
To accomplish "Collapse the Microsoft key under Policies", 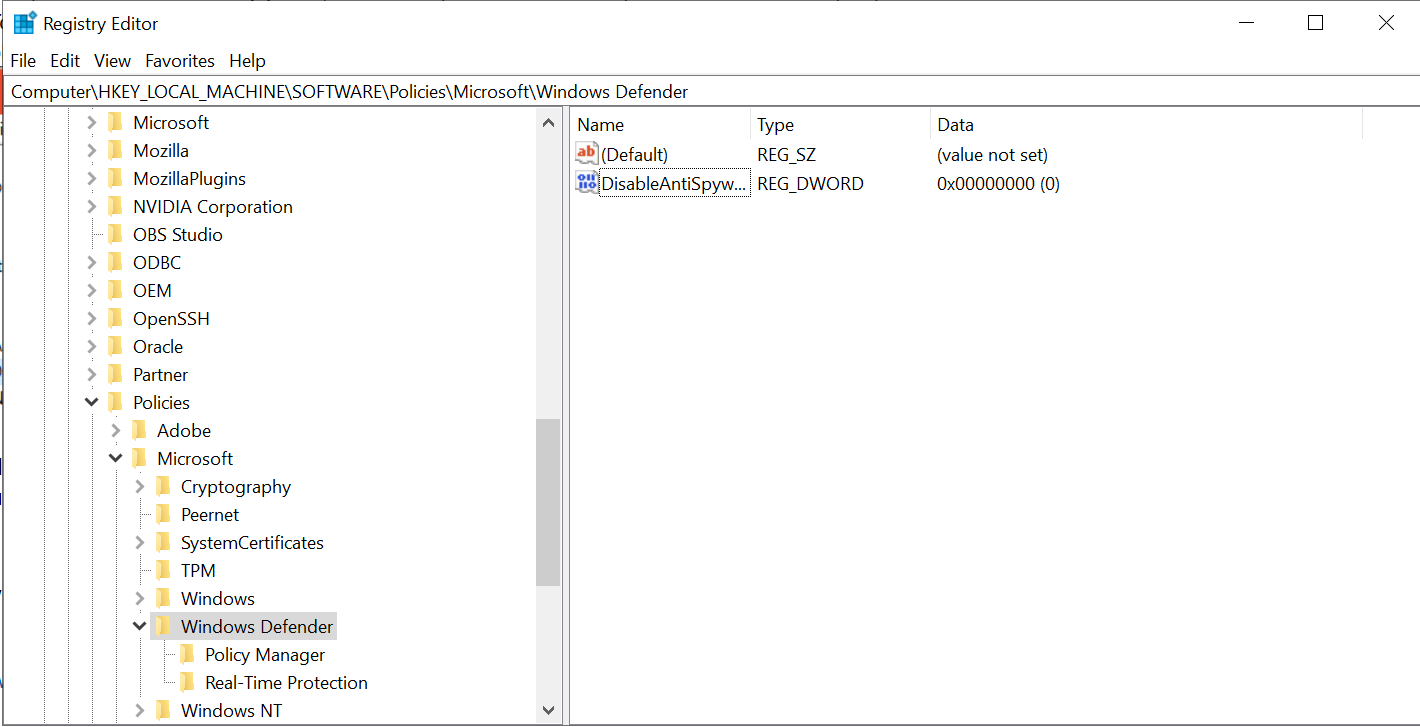I will tap(116, 459).
